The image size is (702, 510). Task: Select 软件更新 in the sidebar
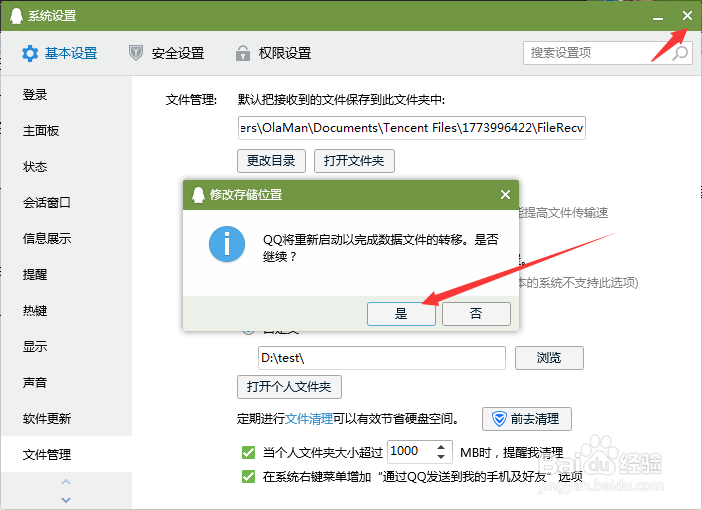[66, 419]
